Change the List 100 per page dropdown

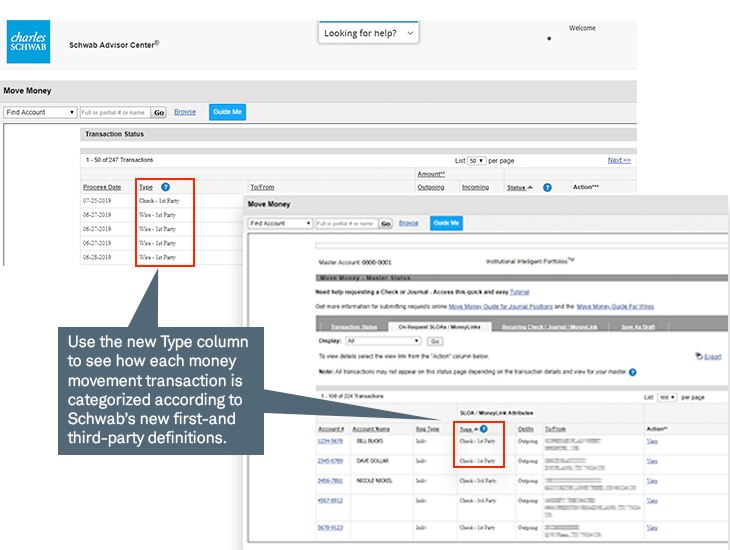pos(667,397)
